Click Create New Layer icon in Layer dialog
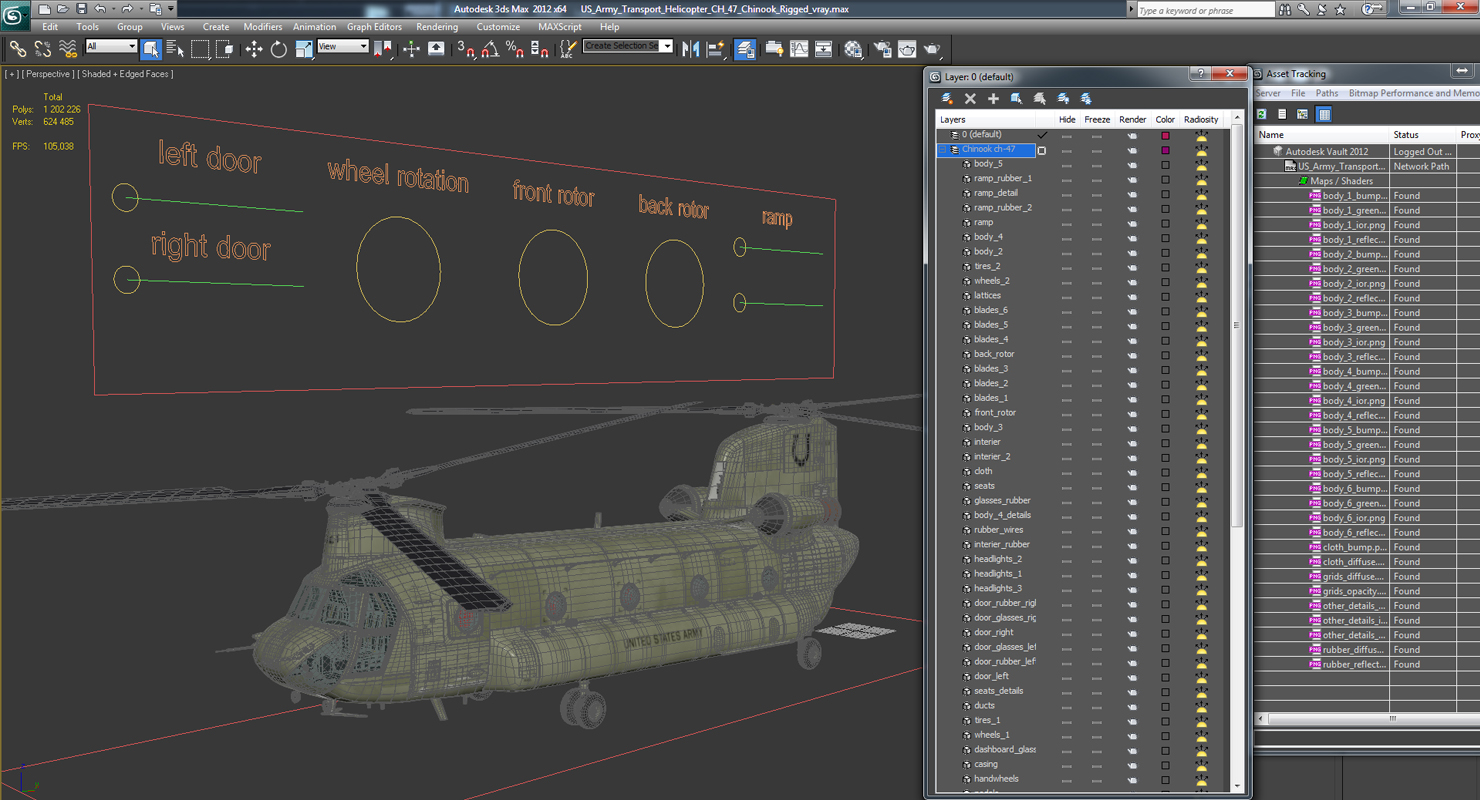This screenshot has height=800, width=1480. click(x=947, y=98)
